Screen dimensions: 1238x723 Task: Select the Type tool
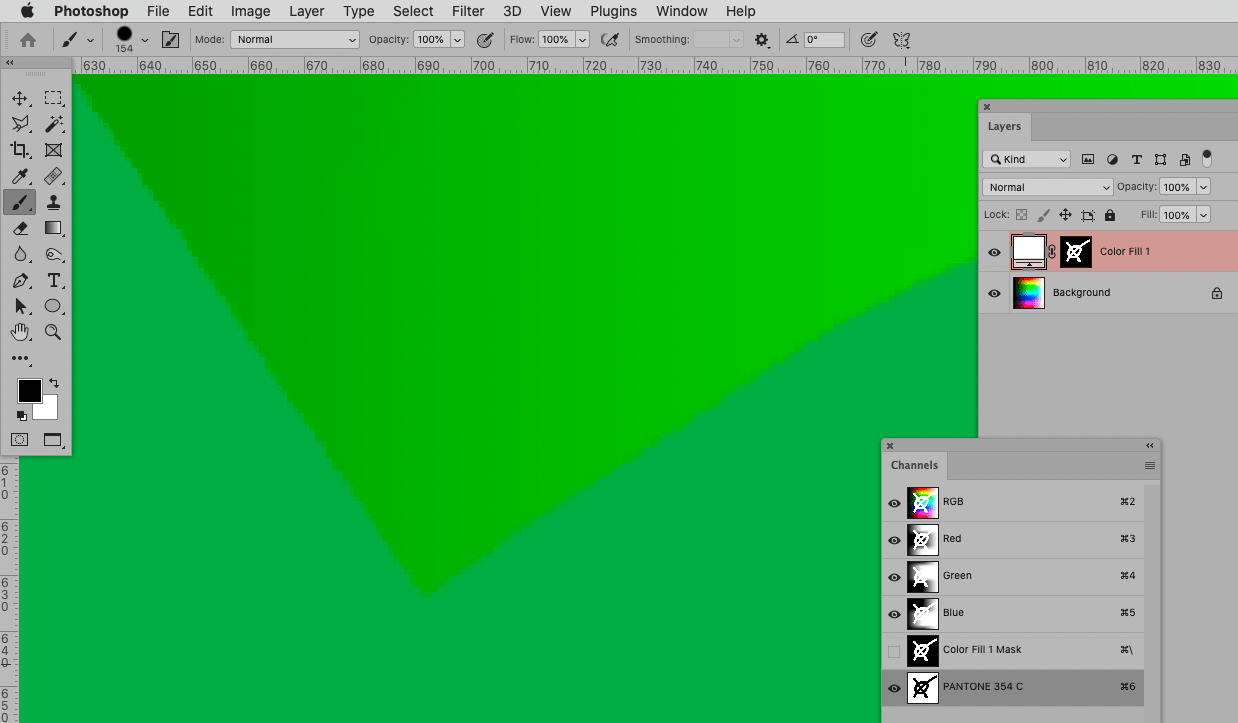(54, 280)
